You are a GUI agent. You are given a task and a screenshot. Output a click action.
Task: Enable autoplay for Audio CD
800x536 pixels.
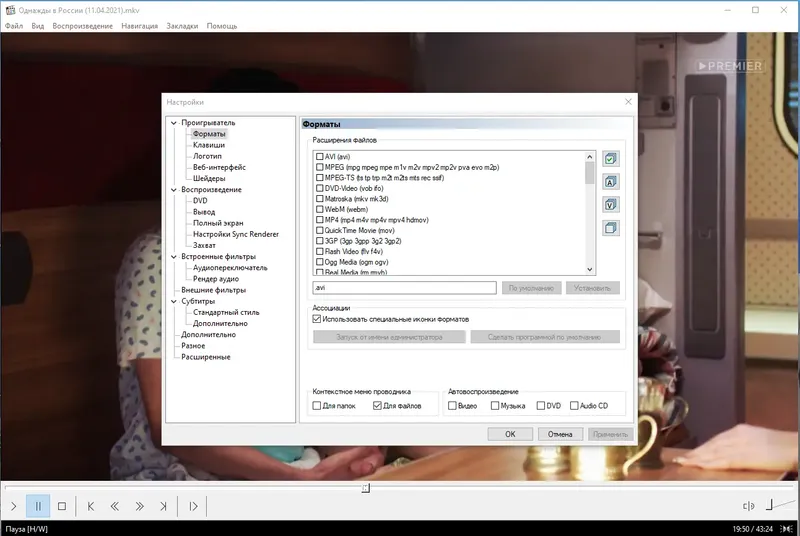pyautogui.click(x=574, y=405)
